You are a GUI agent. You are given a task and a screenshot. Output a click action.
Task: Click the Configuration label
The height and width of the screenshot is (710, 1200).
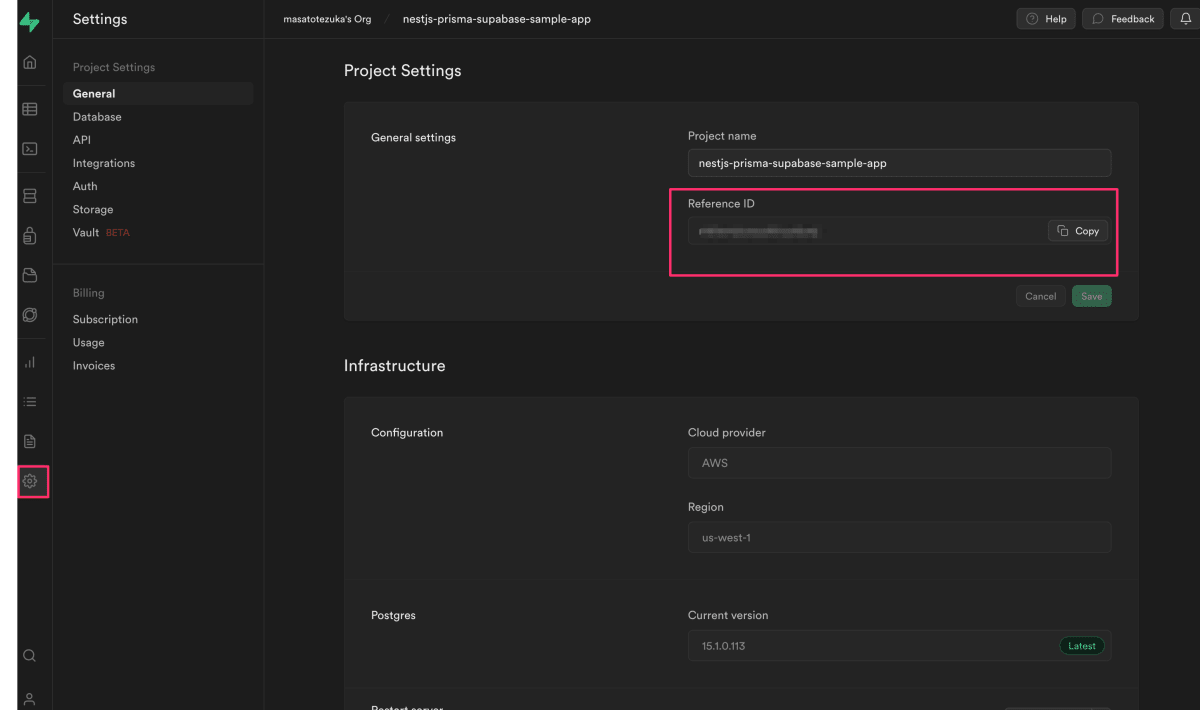pos(407,433)
